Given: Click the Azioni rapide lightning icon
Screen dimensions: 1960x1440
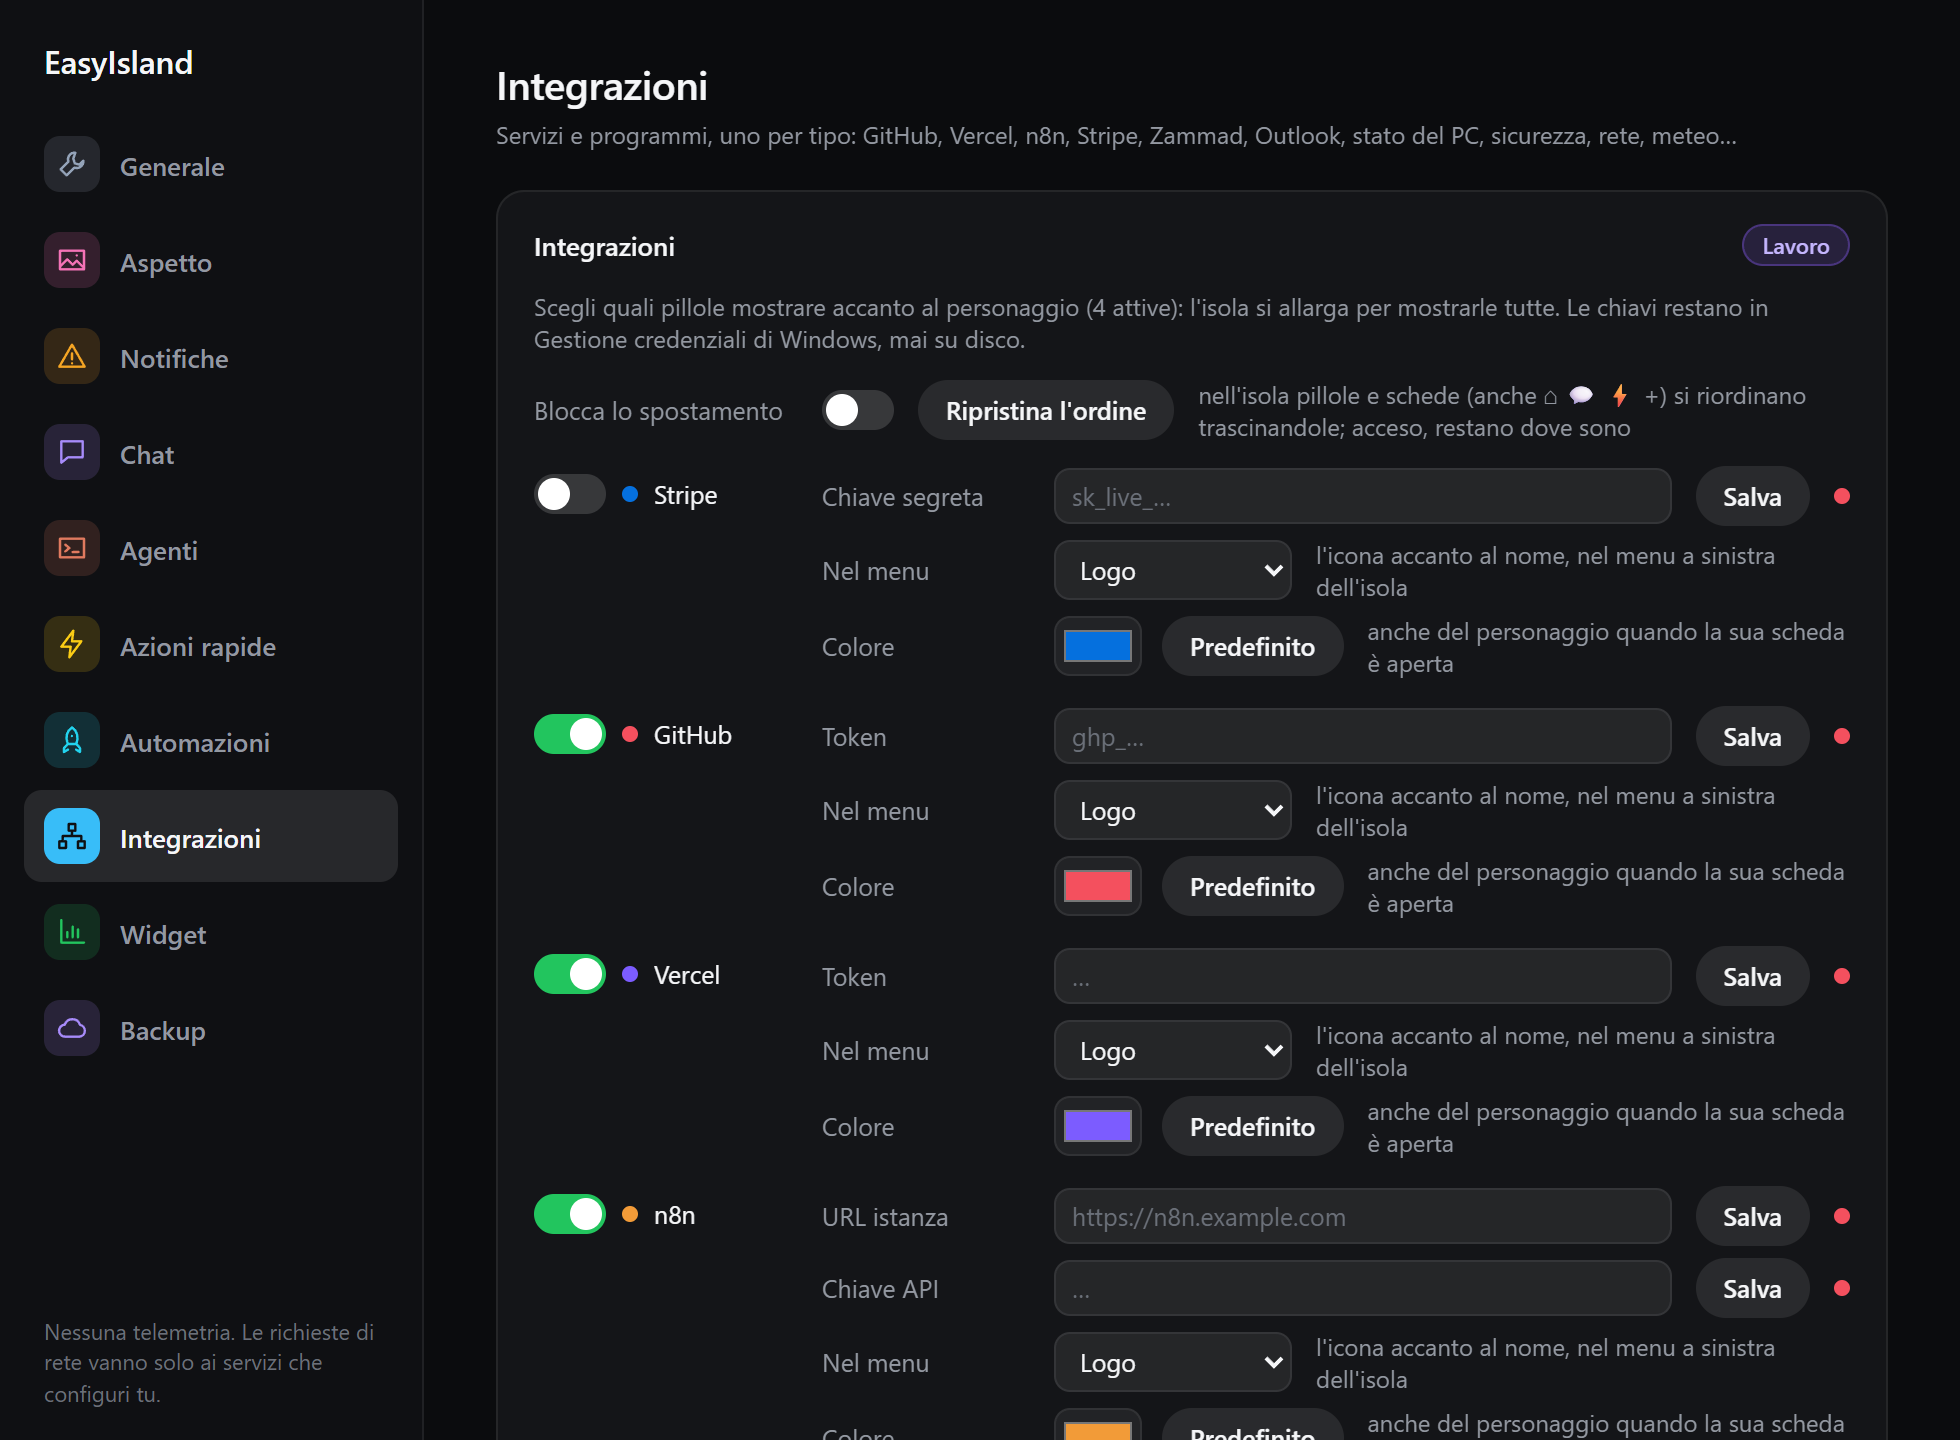Looking at the screenshot, I should 72,644.
